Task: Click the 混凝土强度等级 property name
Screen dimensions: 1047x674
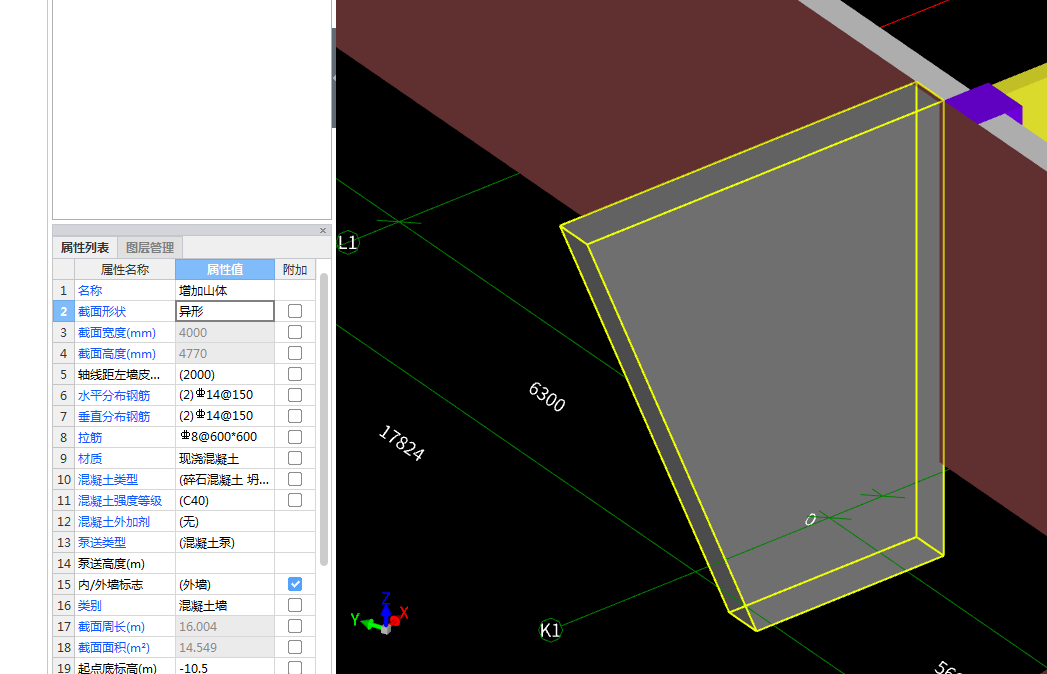Action: 120,500
